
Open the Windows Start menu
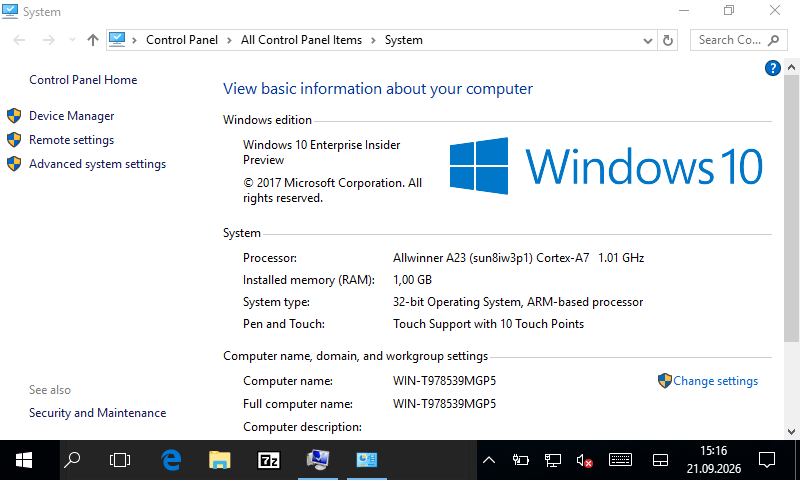pos(24,460)
